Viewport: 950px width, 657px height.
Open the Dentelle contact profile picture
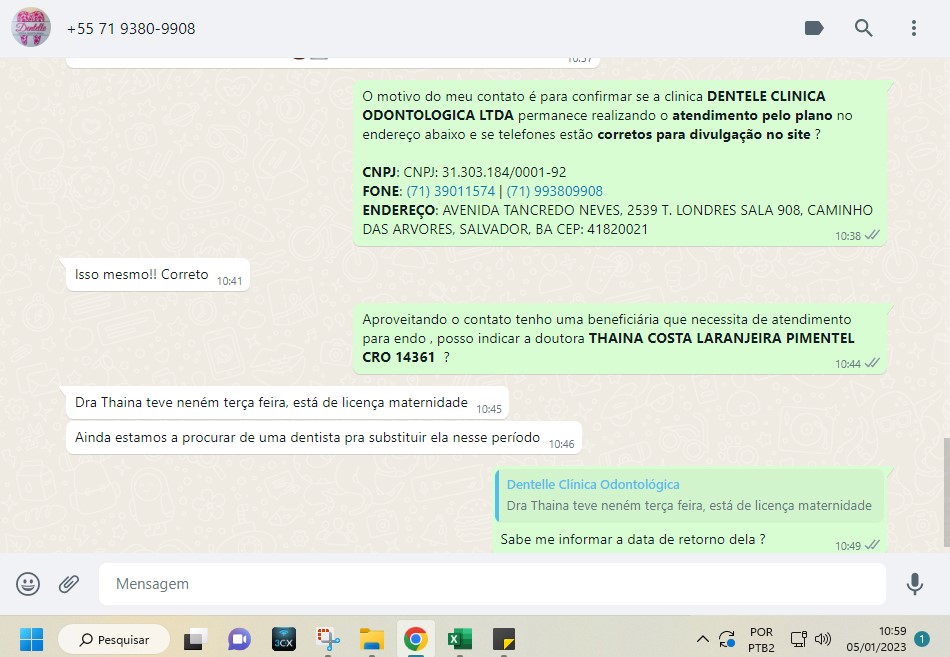click(31, 27)
